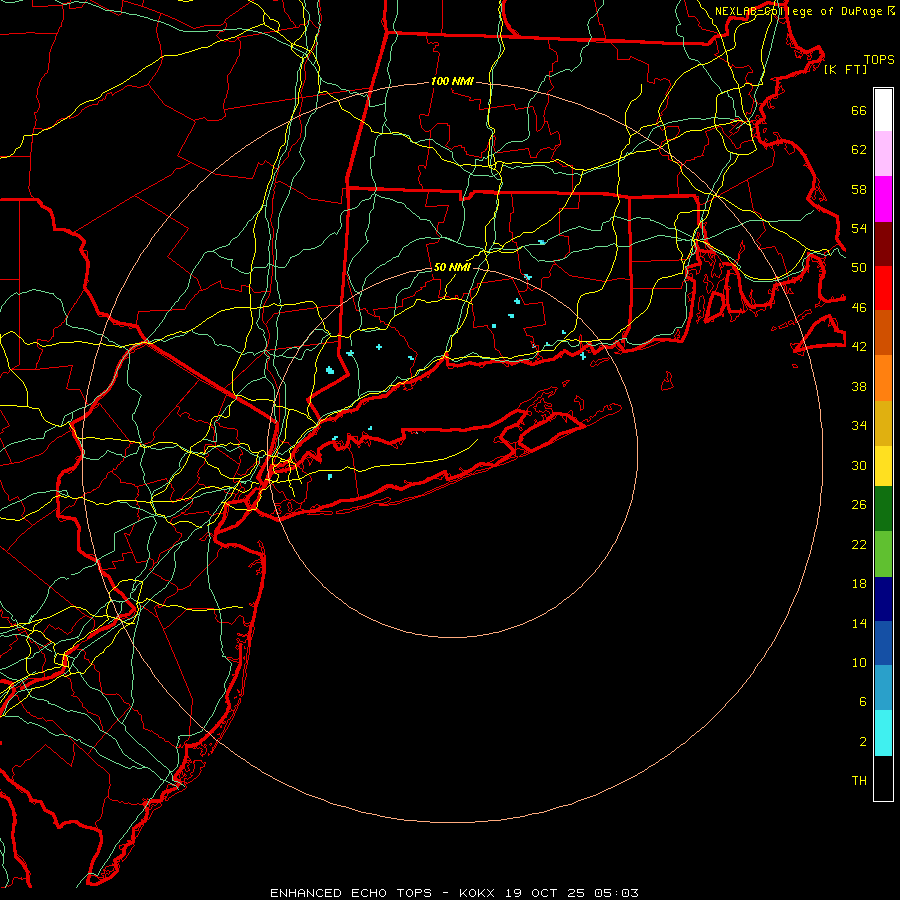Screen dimensions: 900x900
Task: Click the cyan 6 kft legend swatch
Action: [x=883, y=733]
